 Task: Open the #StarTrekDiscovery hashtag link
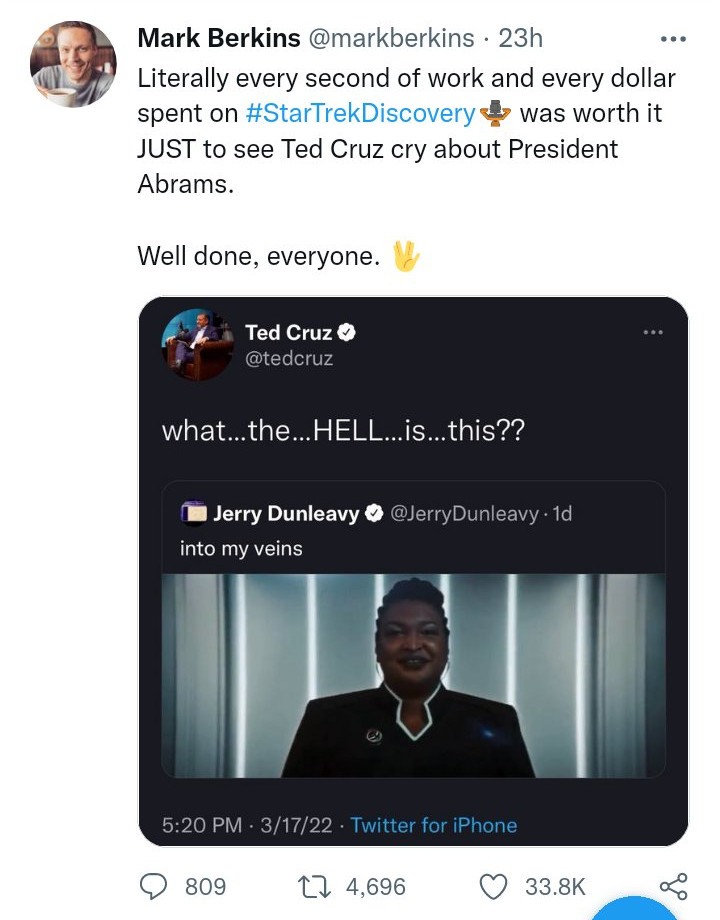[360, 113]
